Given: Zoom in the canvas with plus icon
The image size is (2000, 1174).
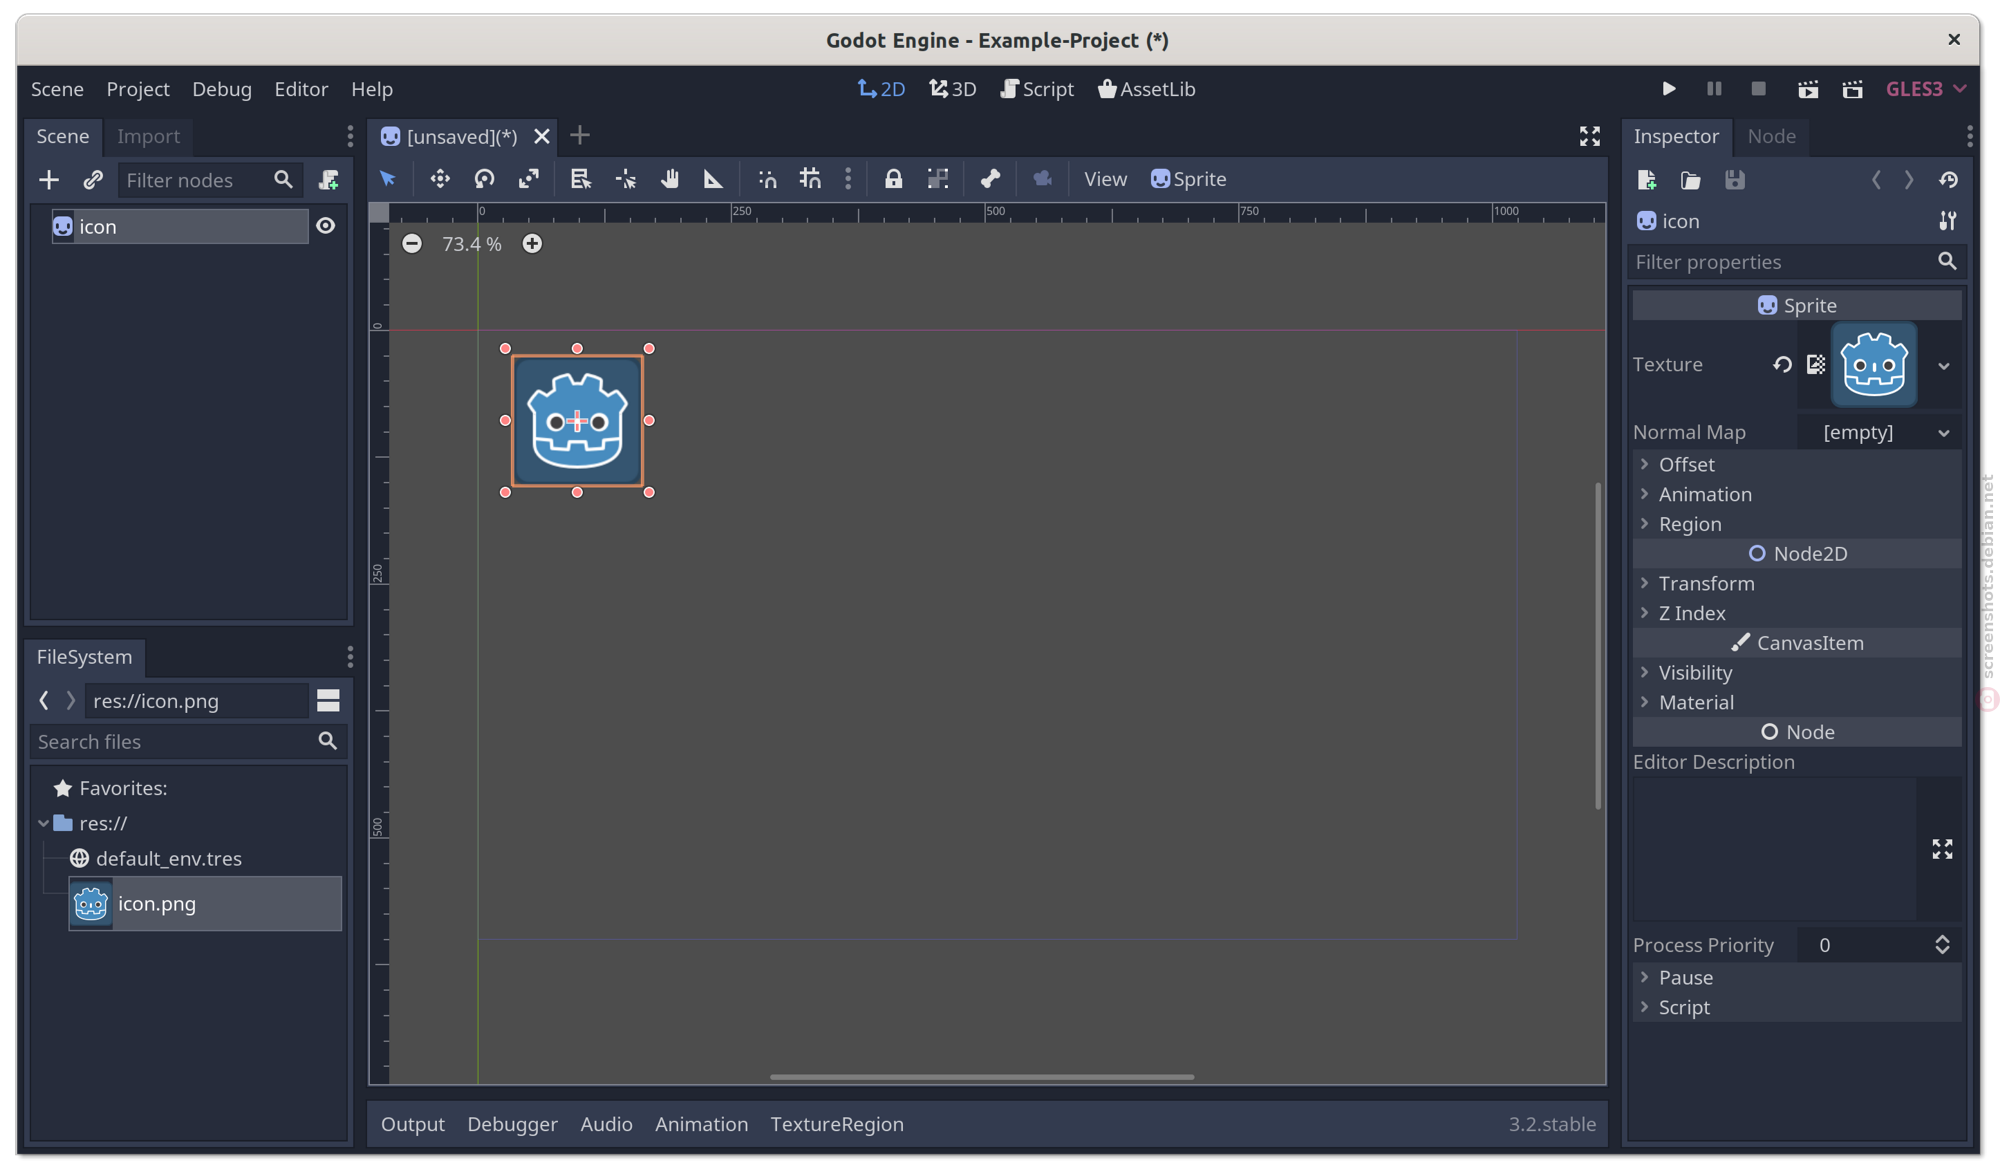Looking at the screenshot, I should click(x=532, y=244).
